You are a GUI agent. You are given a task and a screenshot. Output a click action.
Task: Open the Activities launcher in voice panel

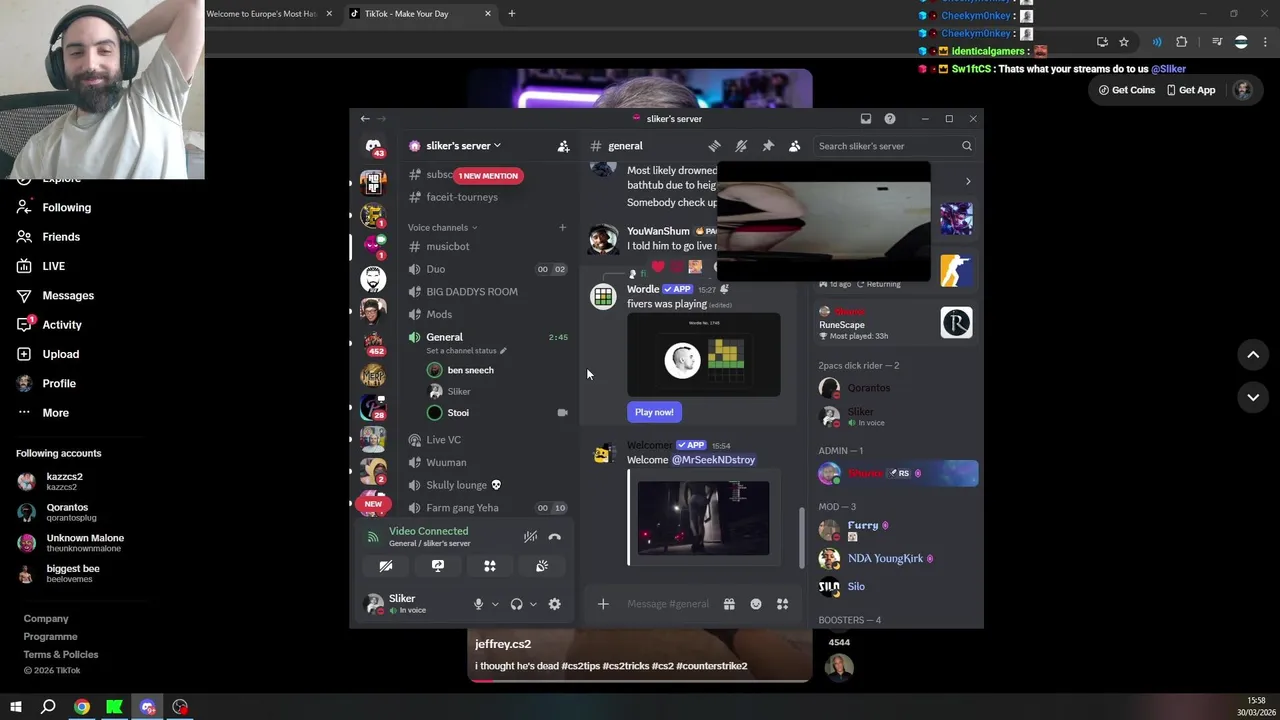pyautogui.click(x=490, y=566)
